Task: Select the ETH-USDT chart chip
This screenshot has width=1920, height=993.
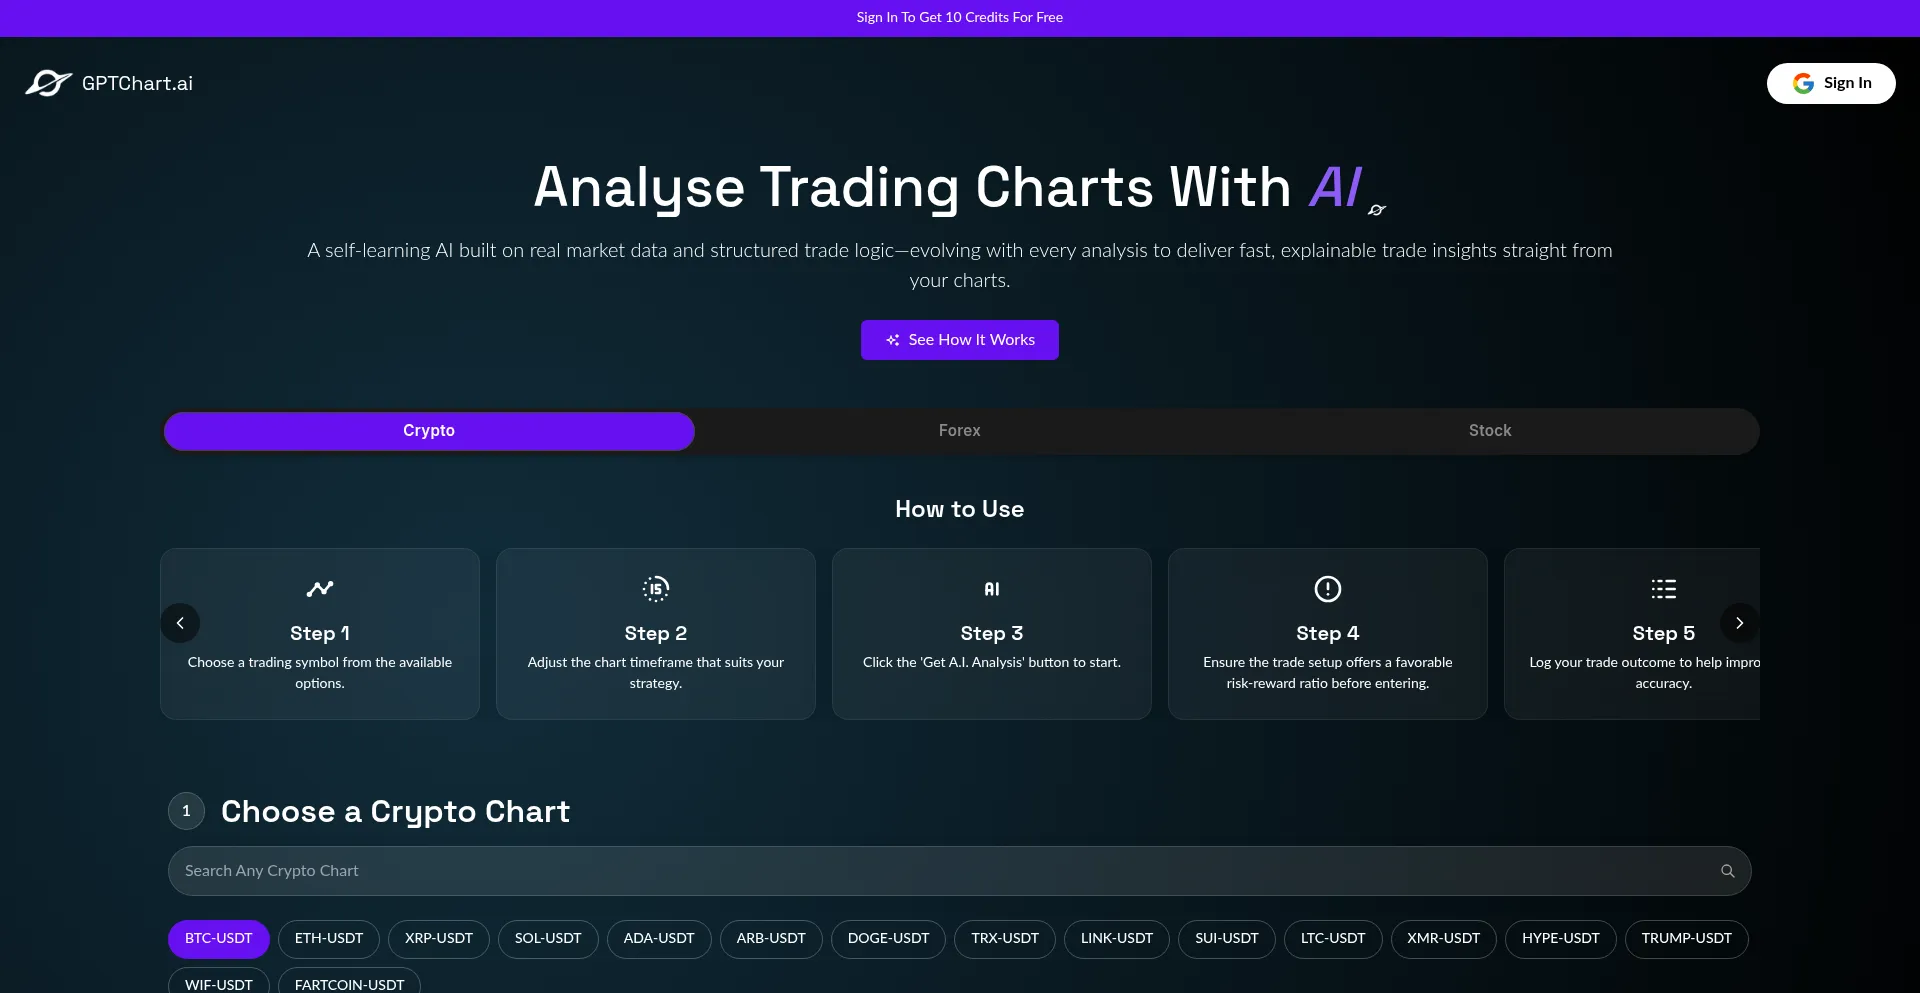Action: pos(329,939)
